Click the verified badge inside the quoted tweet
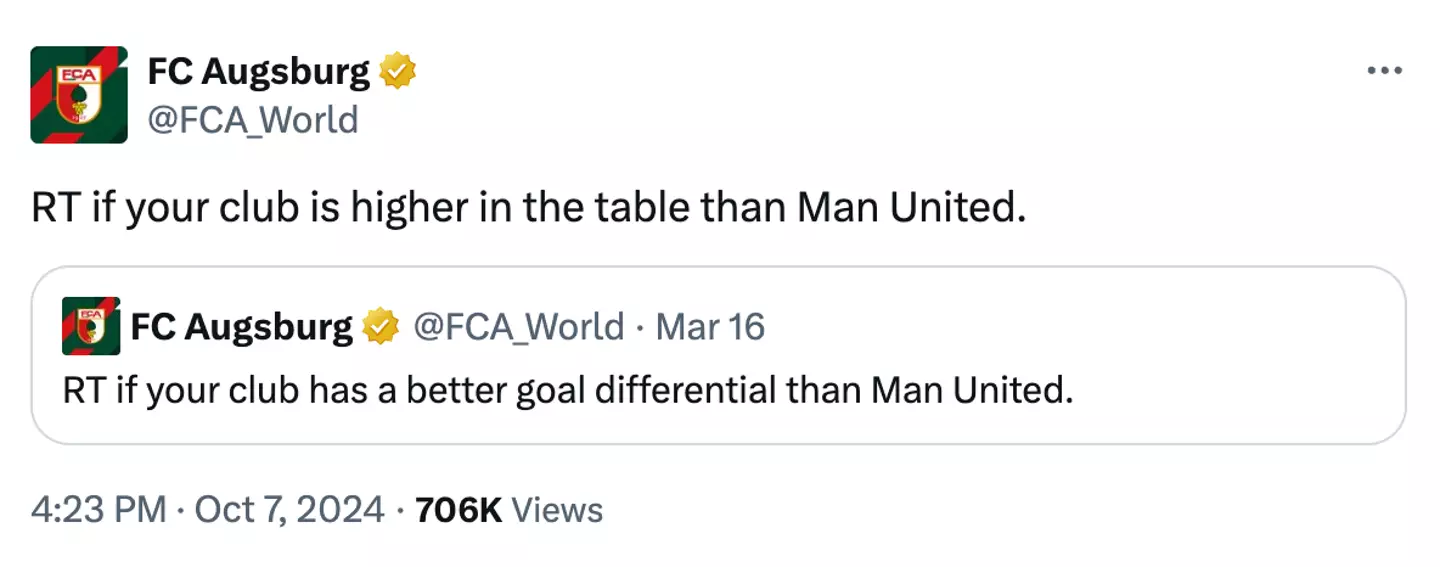 click(x=380, y=327)
